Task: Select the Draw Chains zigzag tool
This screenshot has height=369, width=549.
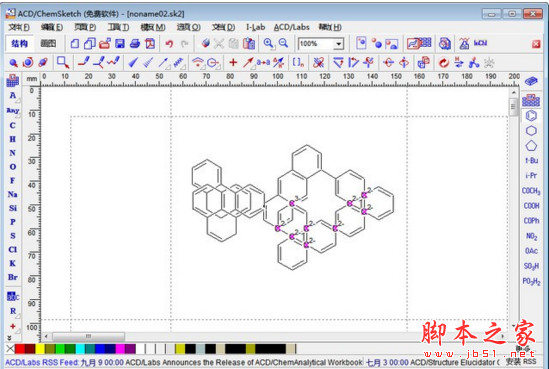Action: coord(113,62)
